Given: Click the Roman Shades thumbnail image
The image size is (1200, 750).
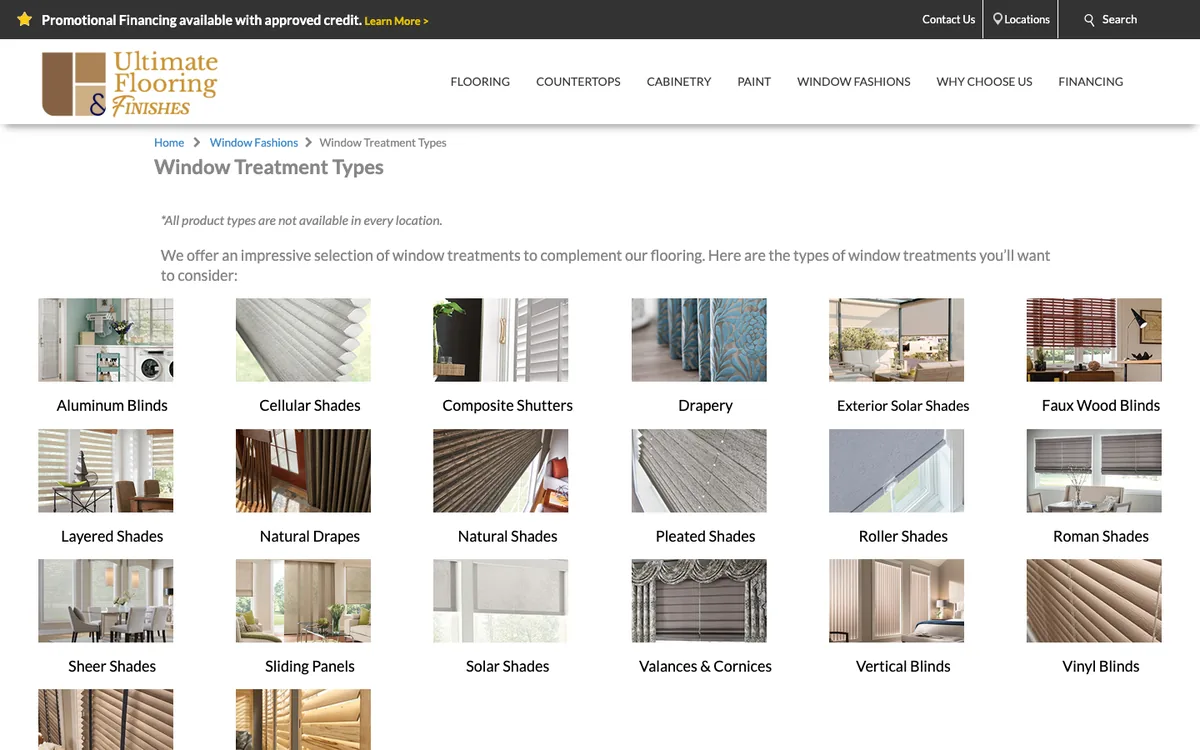Looking at the screenshot, I should pos(1094,471).
